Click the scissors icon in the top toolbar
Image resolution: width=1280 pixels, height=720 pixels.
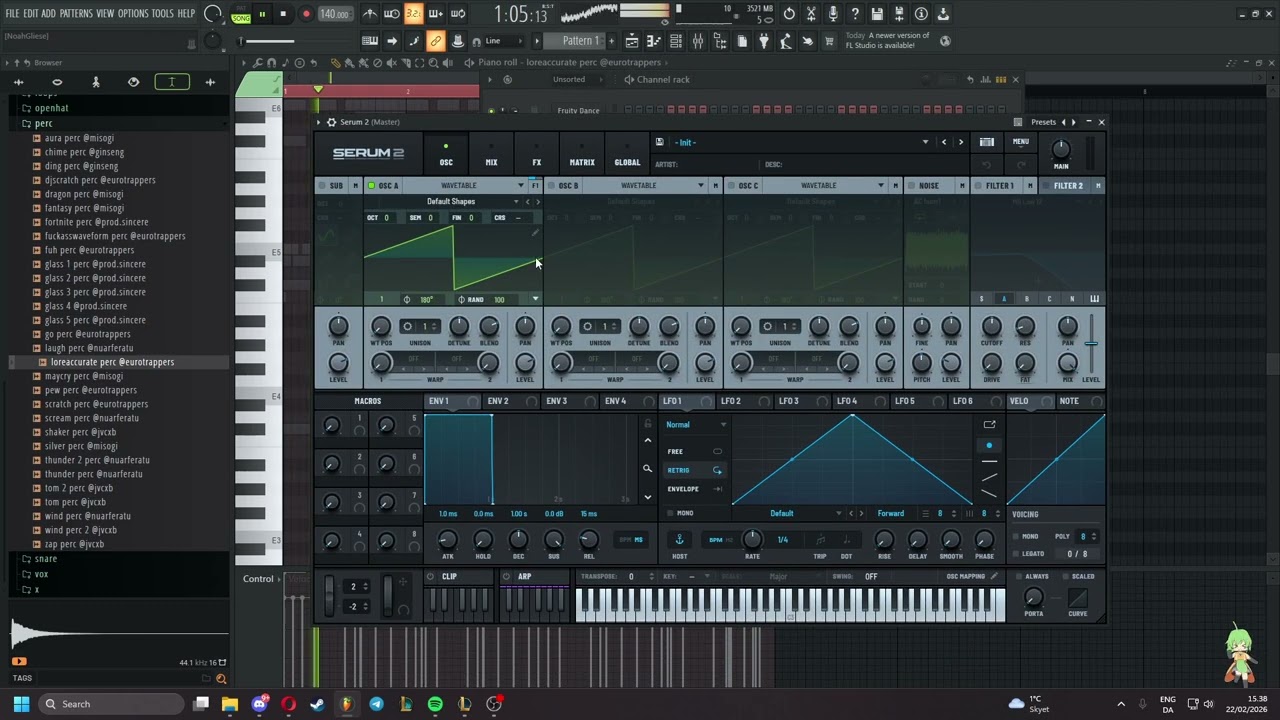pos(811,14)
